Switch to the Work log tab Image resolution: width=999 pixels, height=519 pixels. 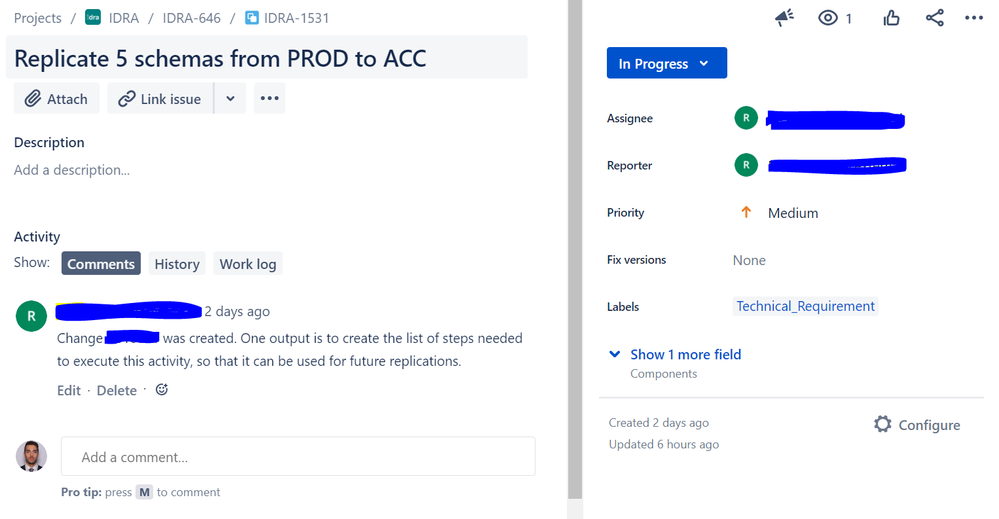[248, 264]
